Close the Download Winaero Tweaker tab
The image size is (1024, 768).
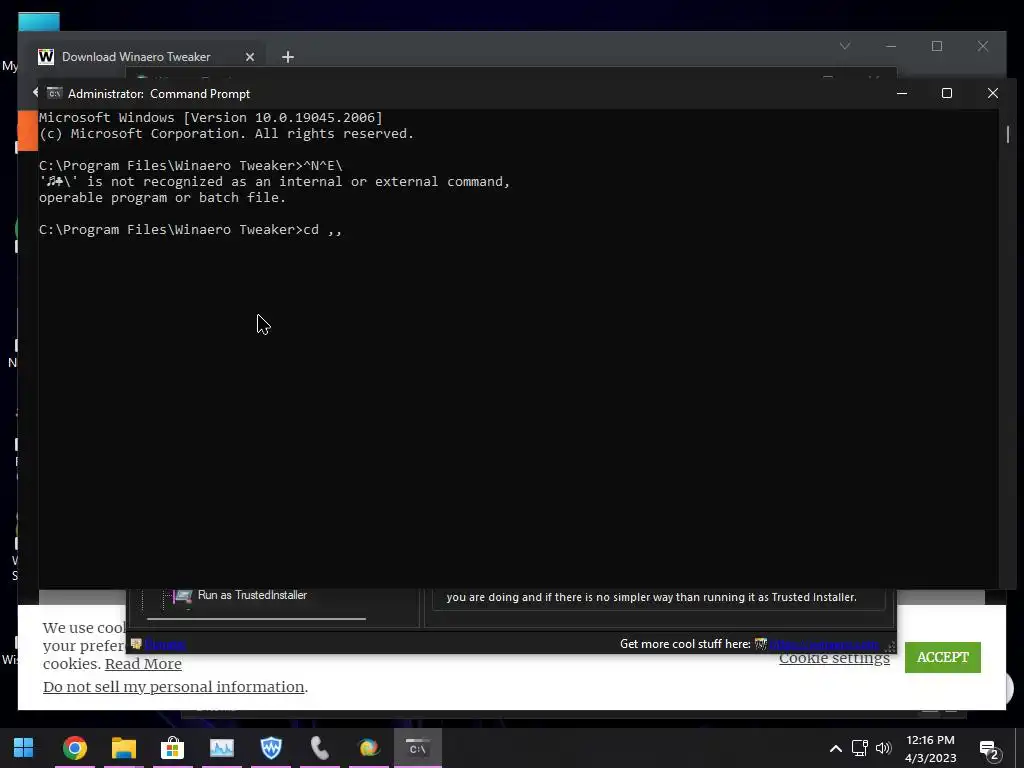(x=249, y=57)
